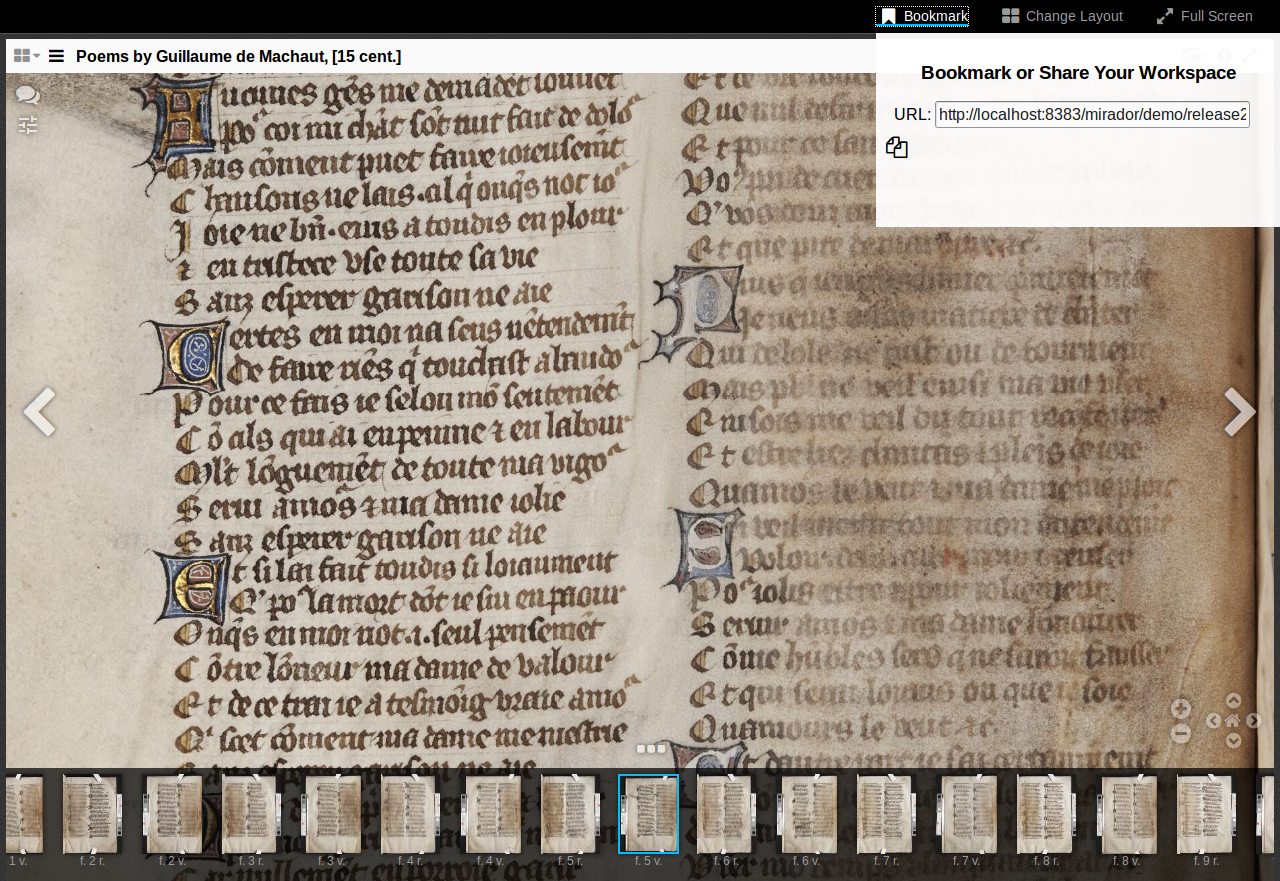
Task: Open thumbnail of folio 9 r.
Action: point(1206,814)
